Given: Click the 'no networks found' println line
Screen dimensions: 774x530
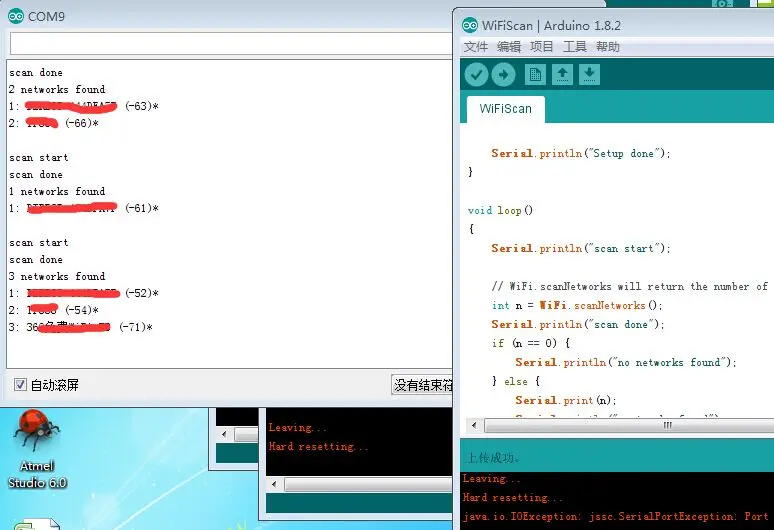Looking at the screenshot, I should 625,362.
